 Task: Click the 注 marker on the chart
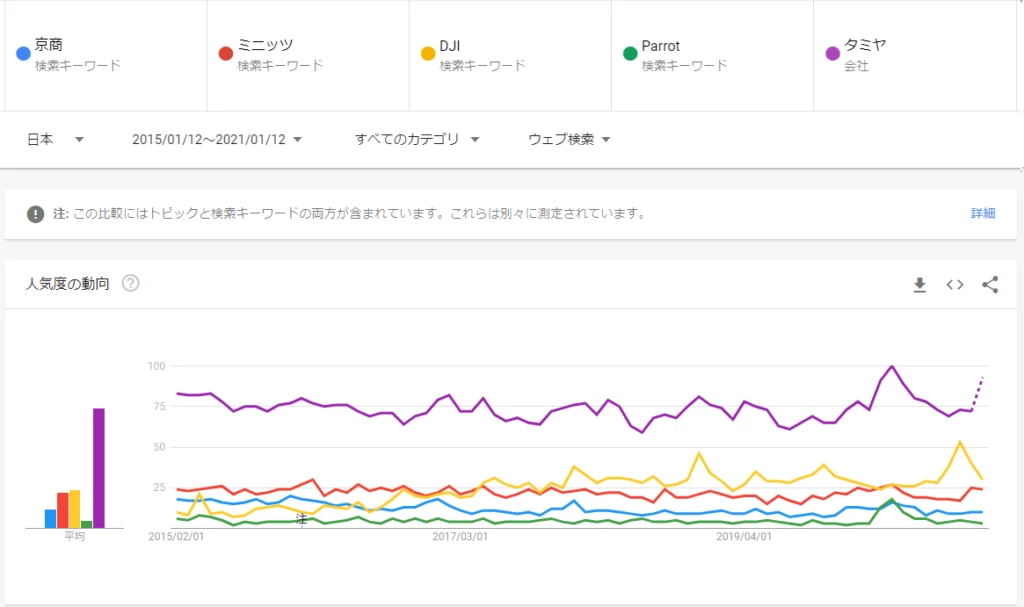point(301,519)
